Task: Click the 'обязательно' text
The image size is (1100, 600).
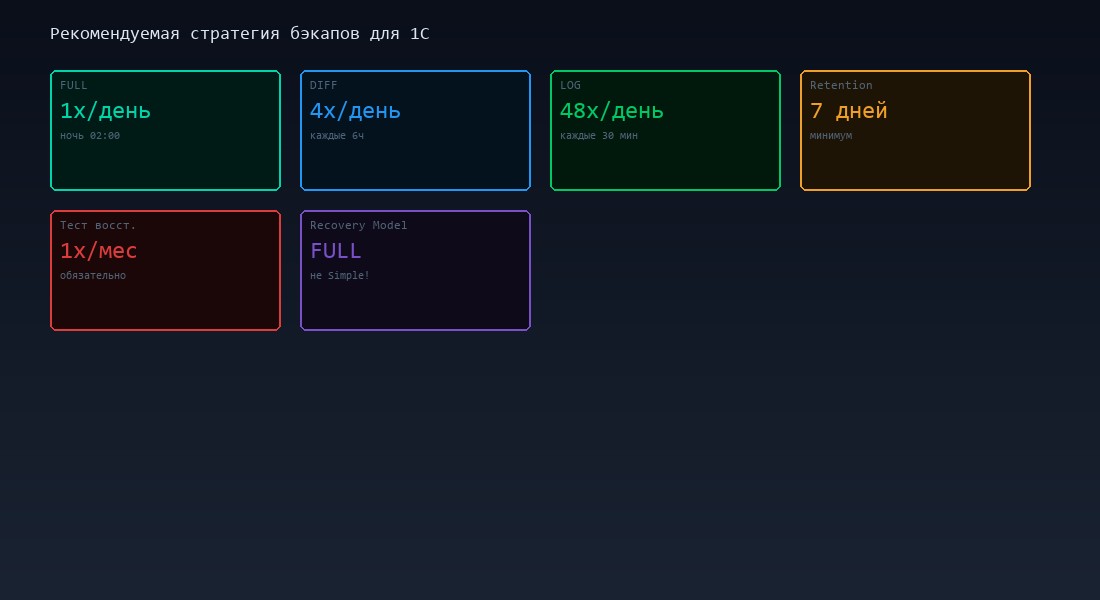Action: click(x=93, y=276)
